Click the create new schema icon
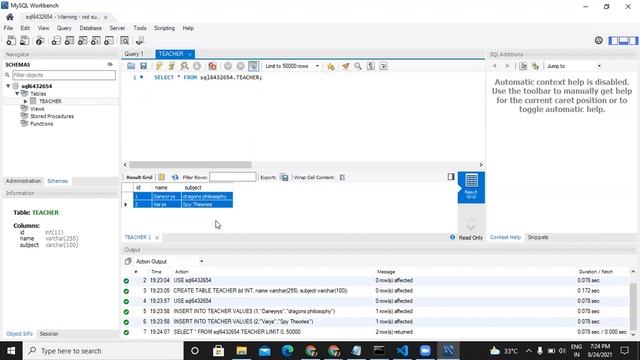This screenshot has width=640, height=360. pyautogui.click(x=56, y=40)
